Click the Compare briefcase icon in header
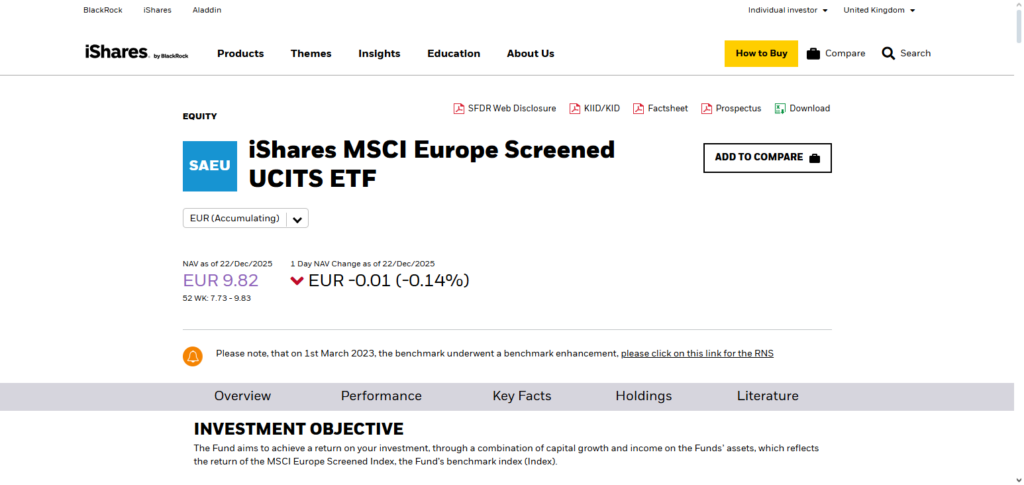The height and width of the screenshot is (485, 1024). coord(813,54)
